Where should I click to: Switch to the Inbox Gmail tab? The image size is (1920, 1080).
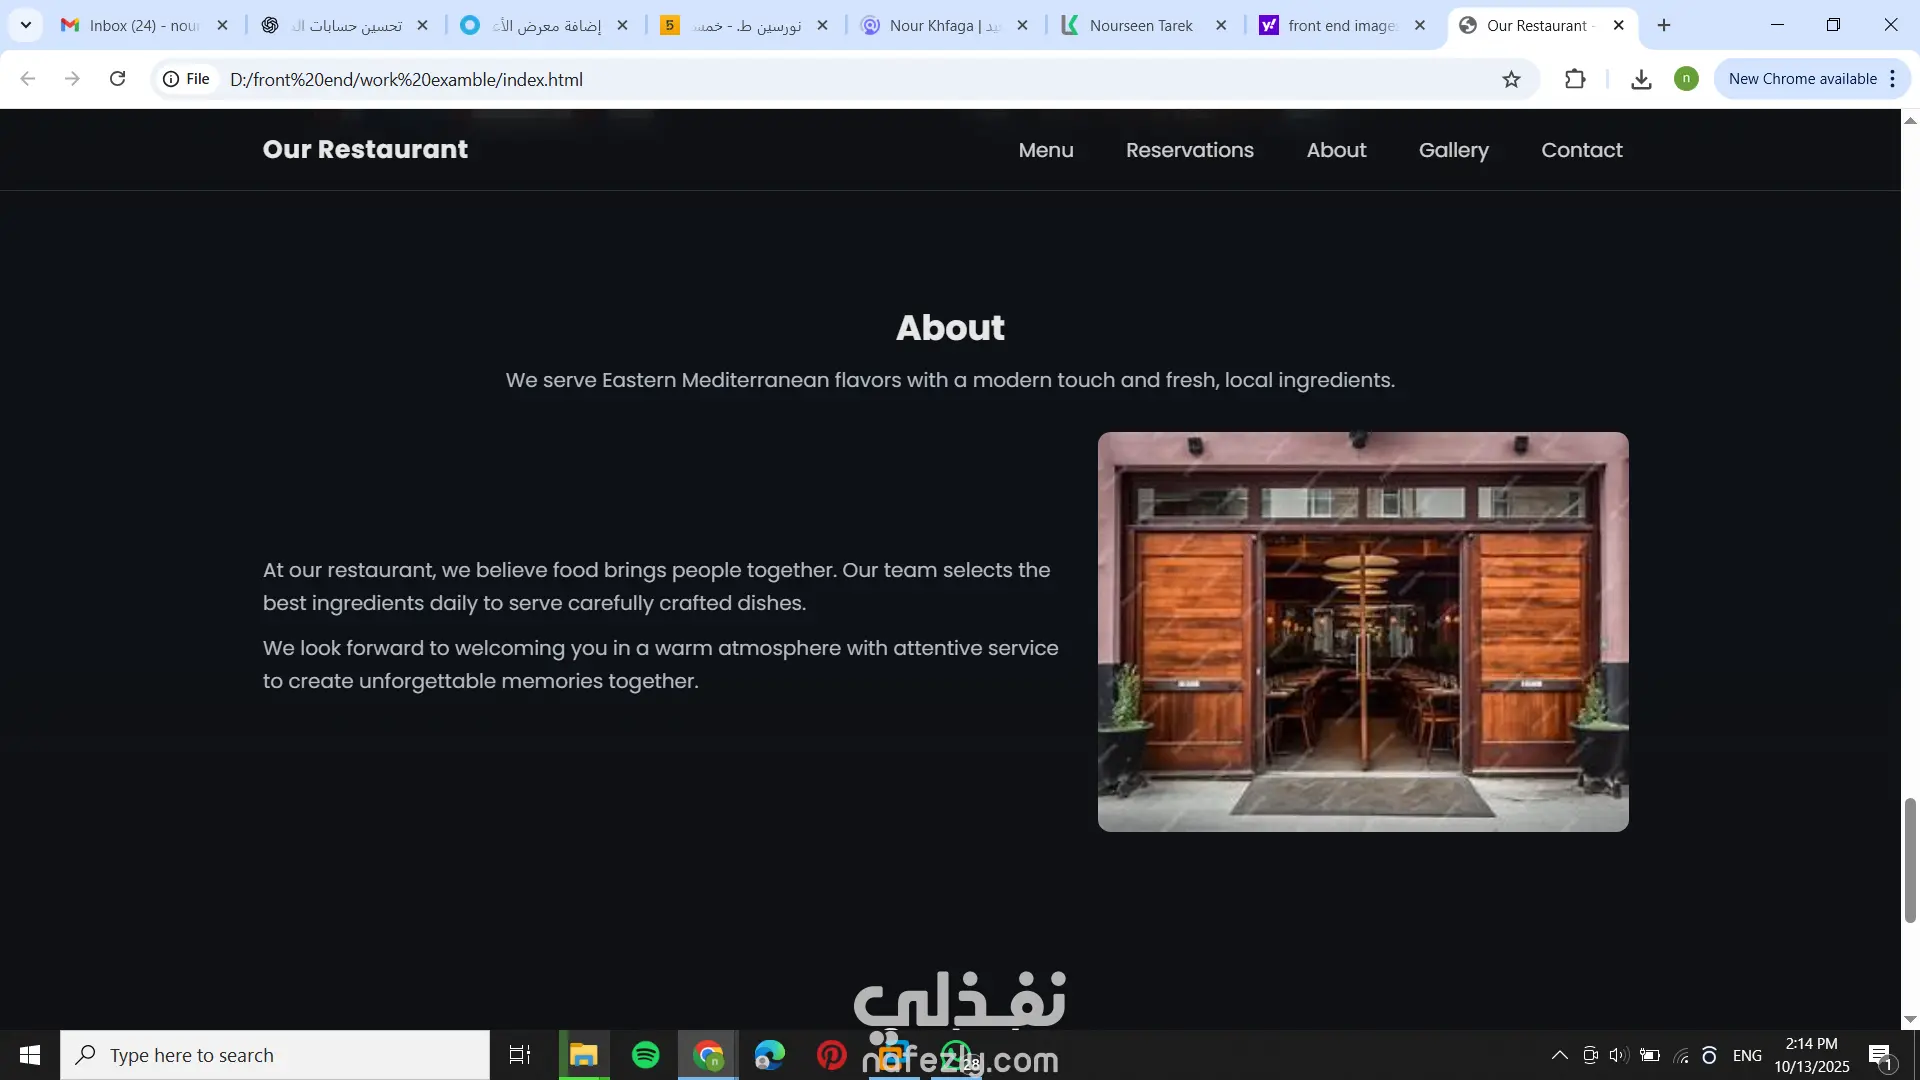coord(143,25)
